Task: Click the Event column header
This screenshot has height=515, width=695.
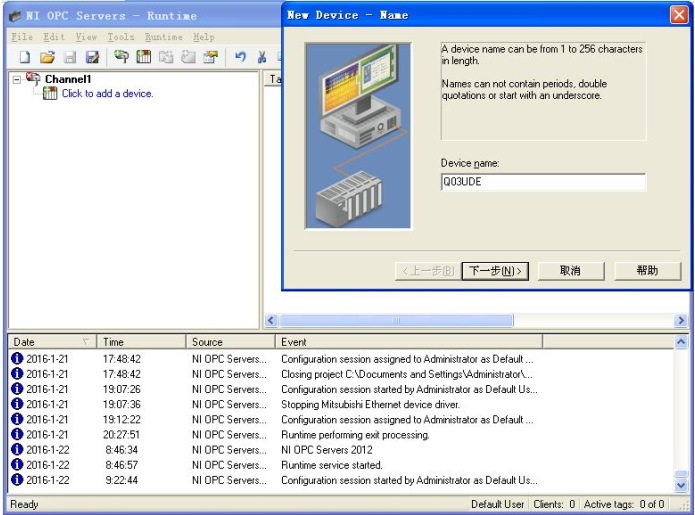Action: click(x=409, y=342)
